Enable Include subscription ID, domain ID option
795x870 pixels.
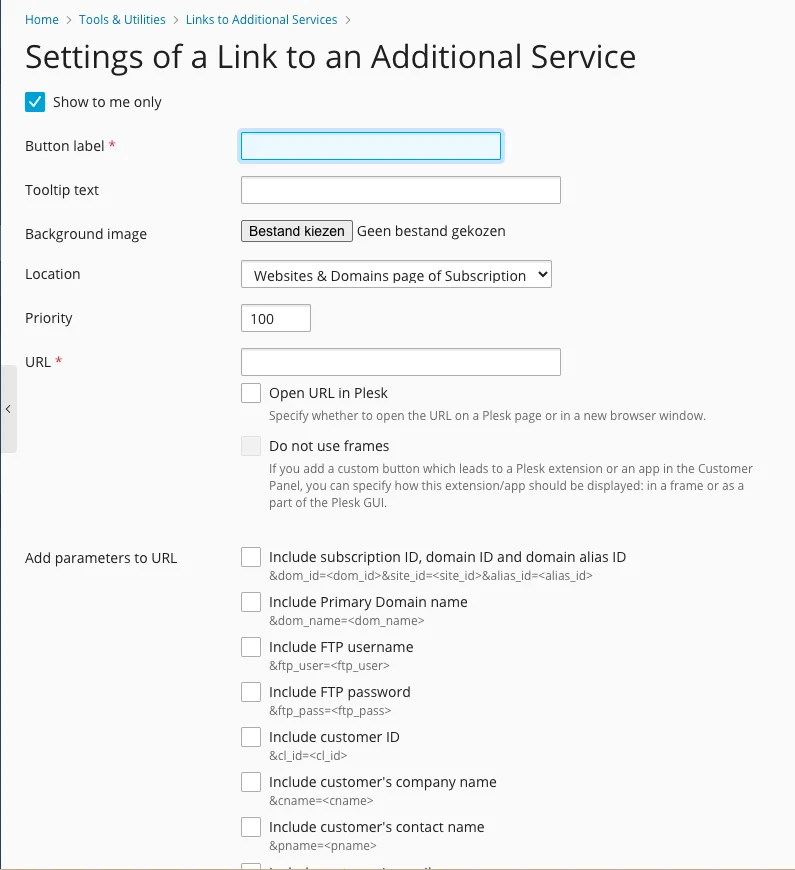[250, 557]
